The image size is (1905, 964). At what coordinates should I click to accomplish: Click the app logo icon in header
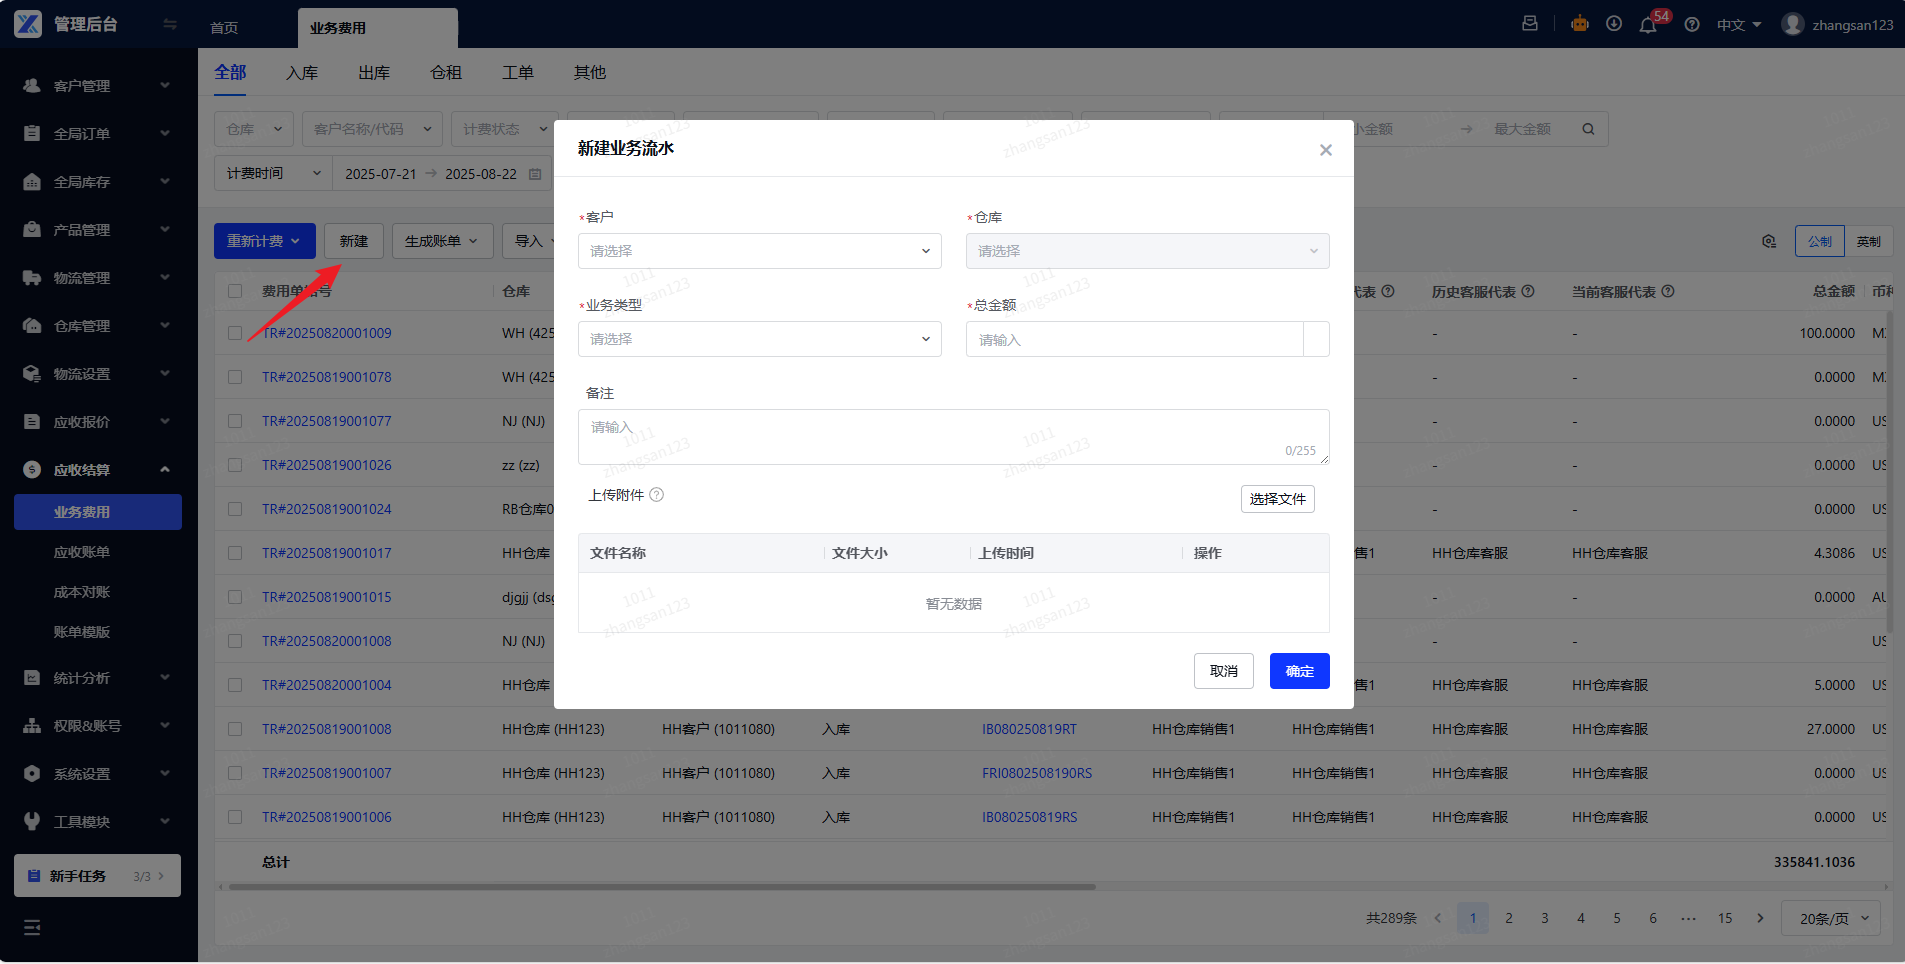pos(28,24)
